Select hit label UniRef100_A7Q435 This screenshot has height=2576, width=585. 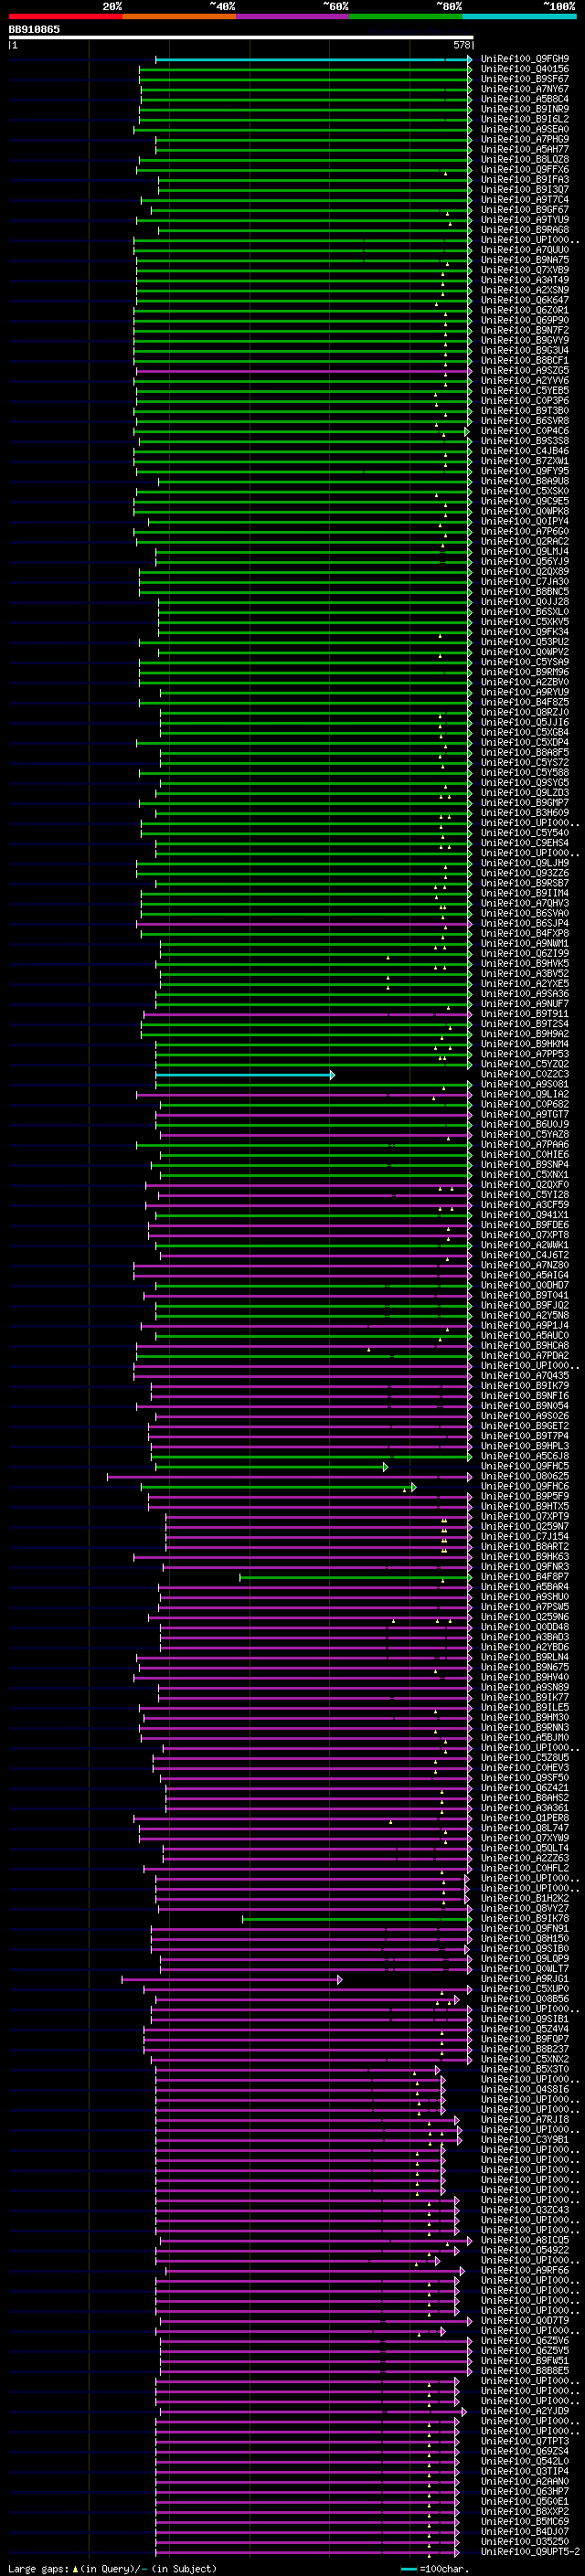click(525, 1376)
